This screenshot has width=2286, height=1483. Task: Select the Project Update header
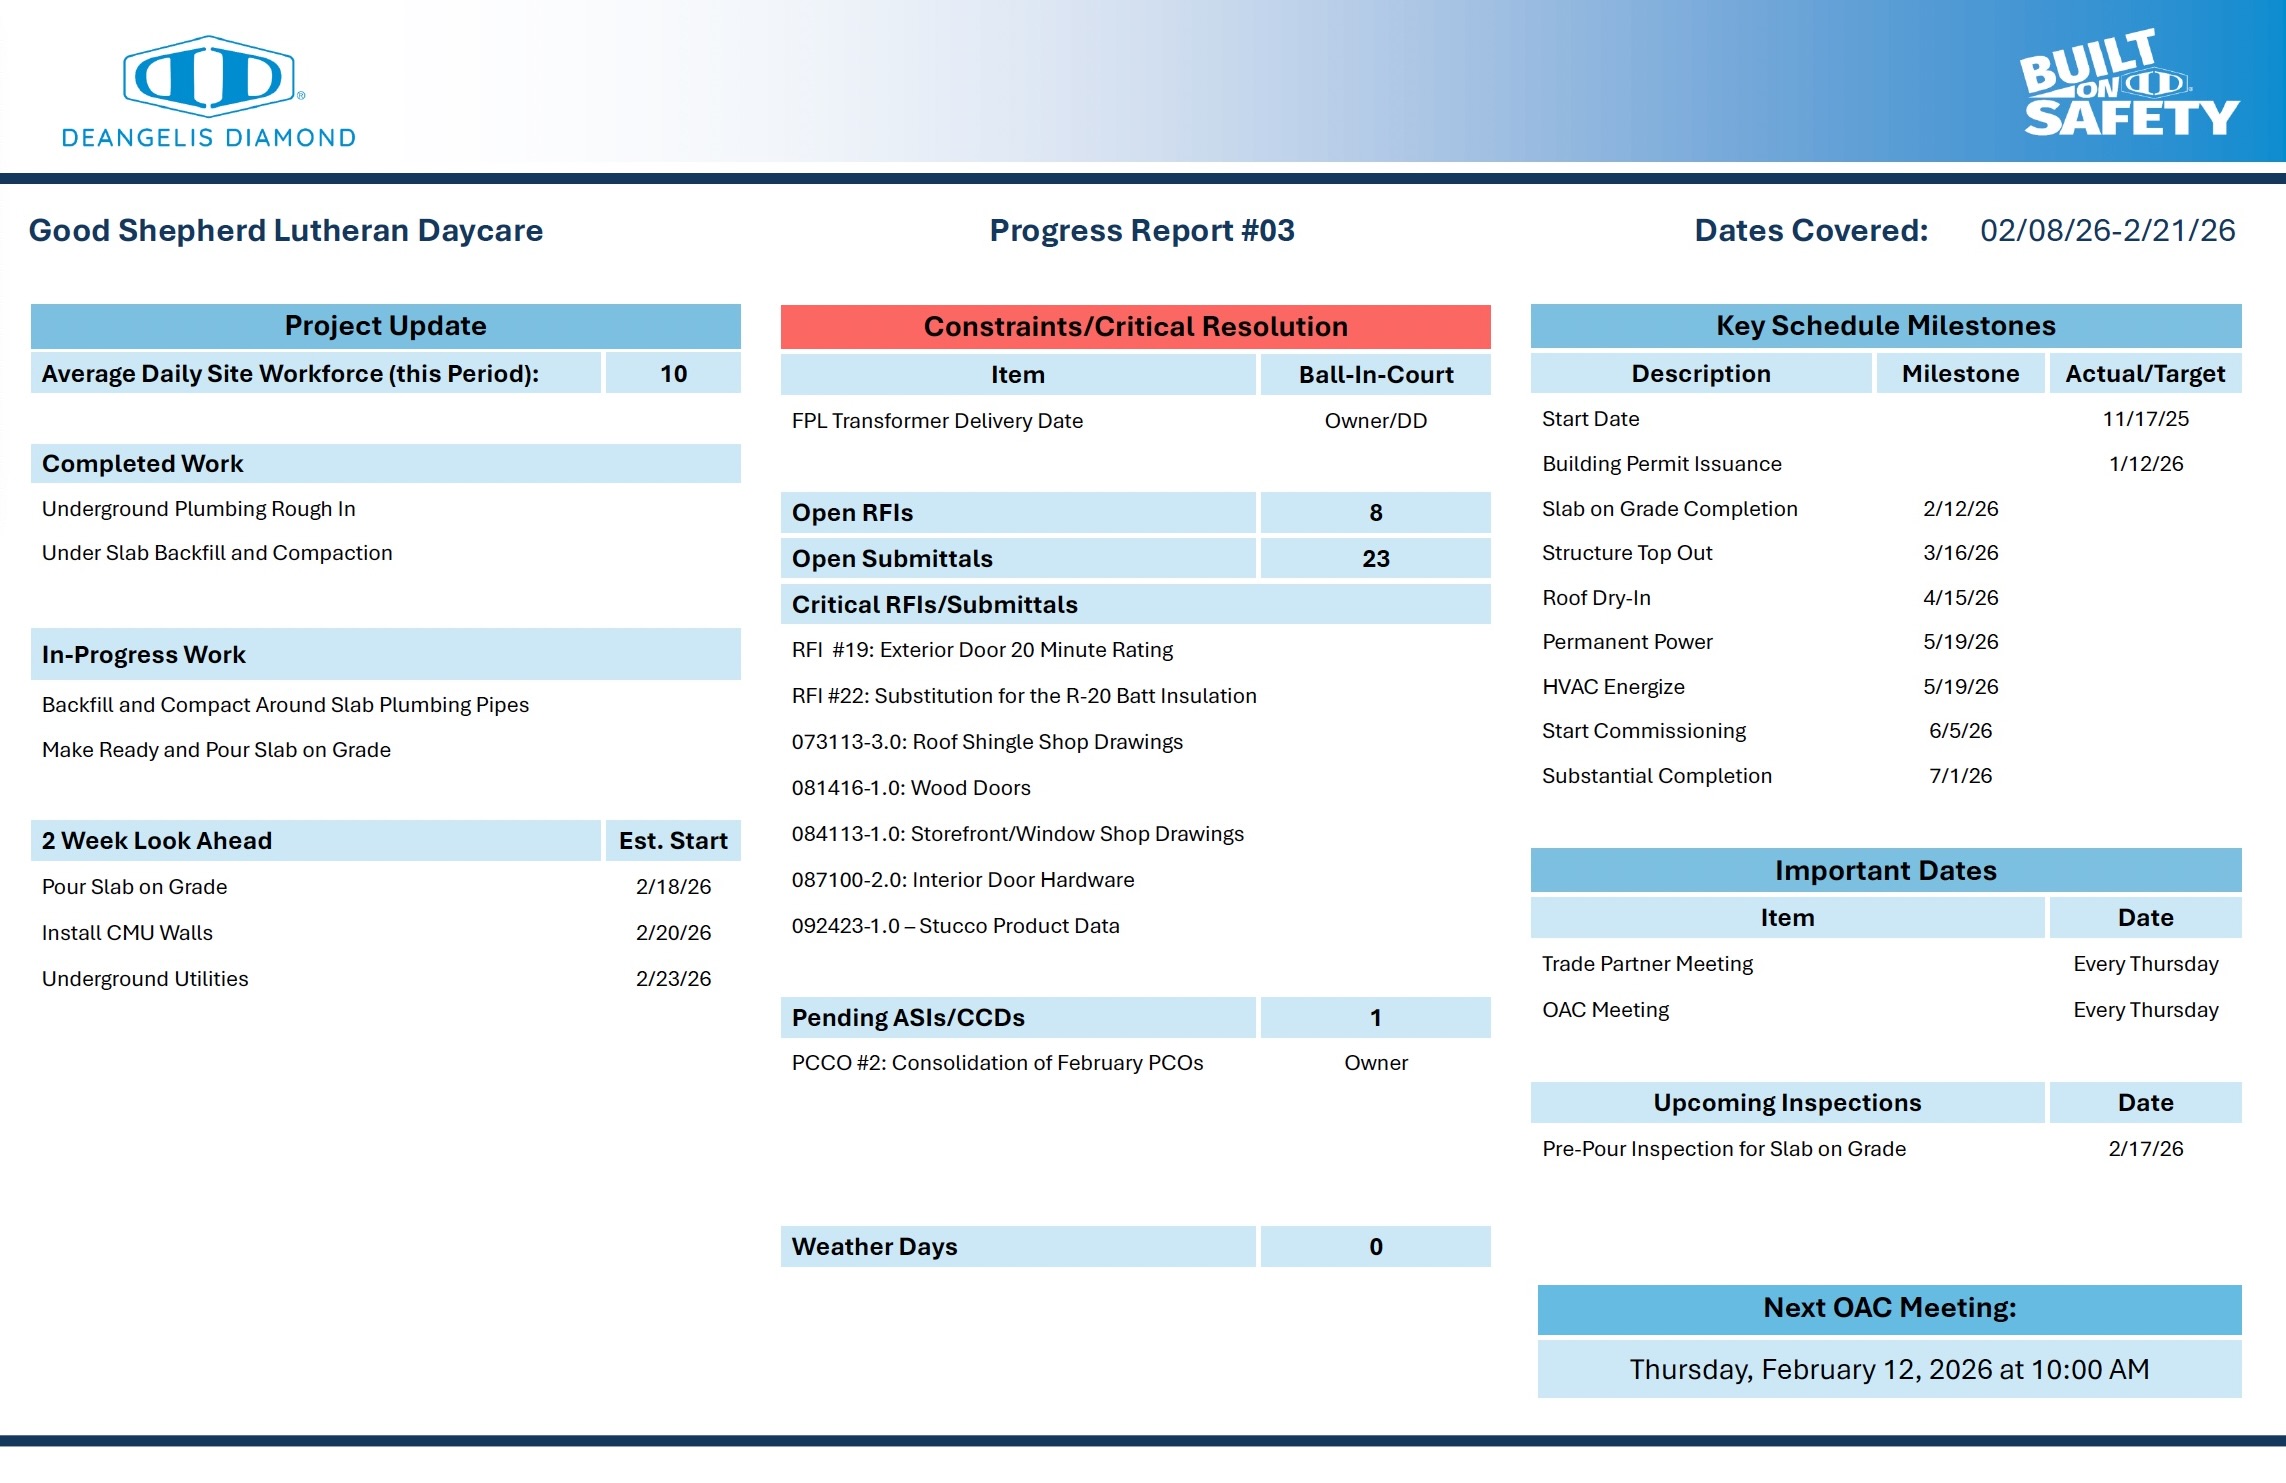pyautogui.click(x=385, y=326)
